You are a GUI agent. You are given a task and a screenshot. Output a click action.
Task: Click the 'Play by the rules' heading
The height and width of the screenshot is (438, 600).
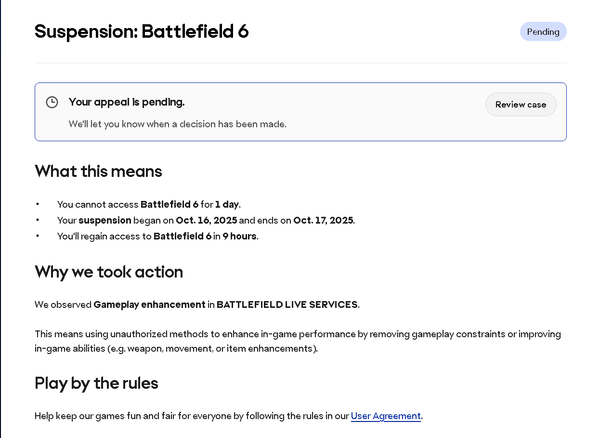pyautogui.click(x=96, y=383)
